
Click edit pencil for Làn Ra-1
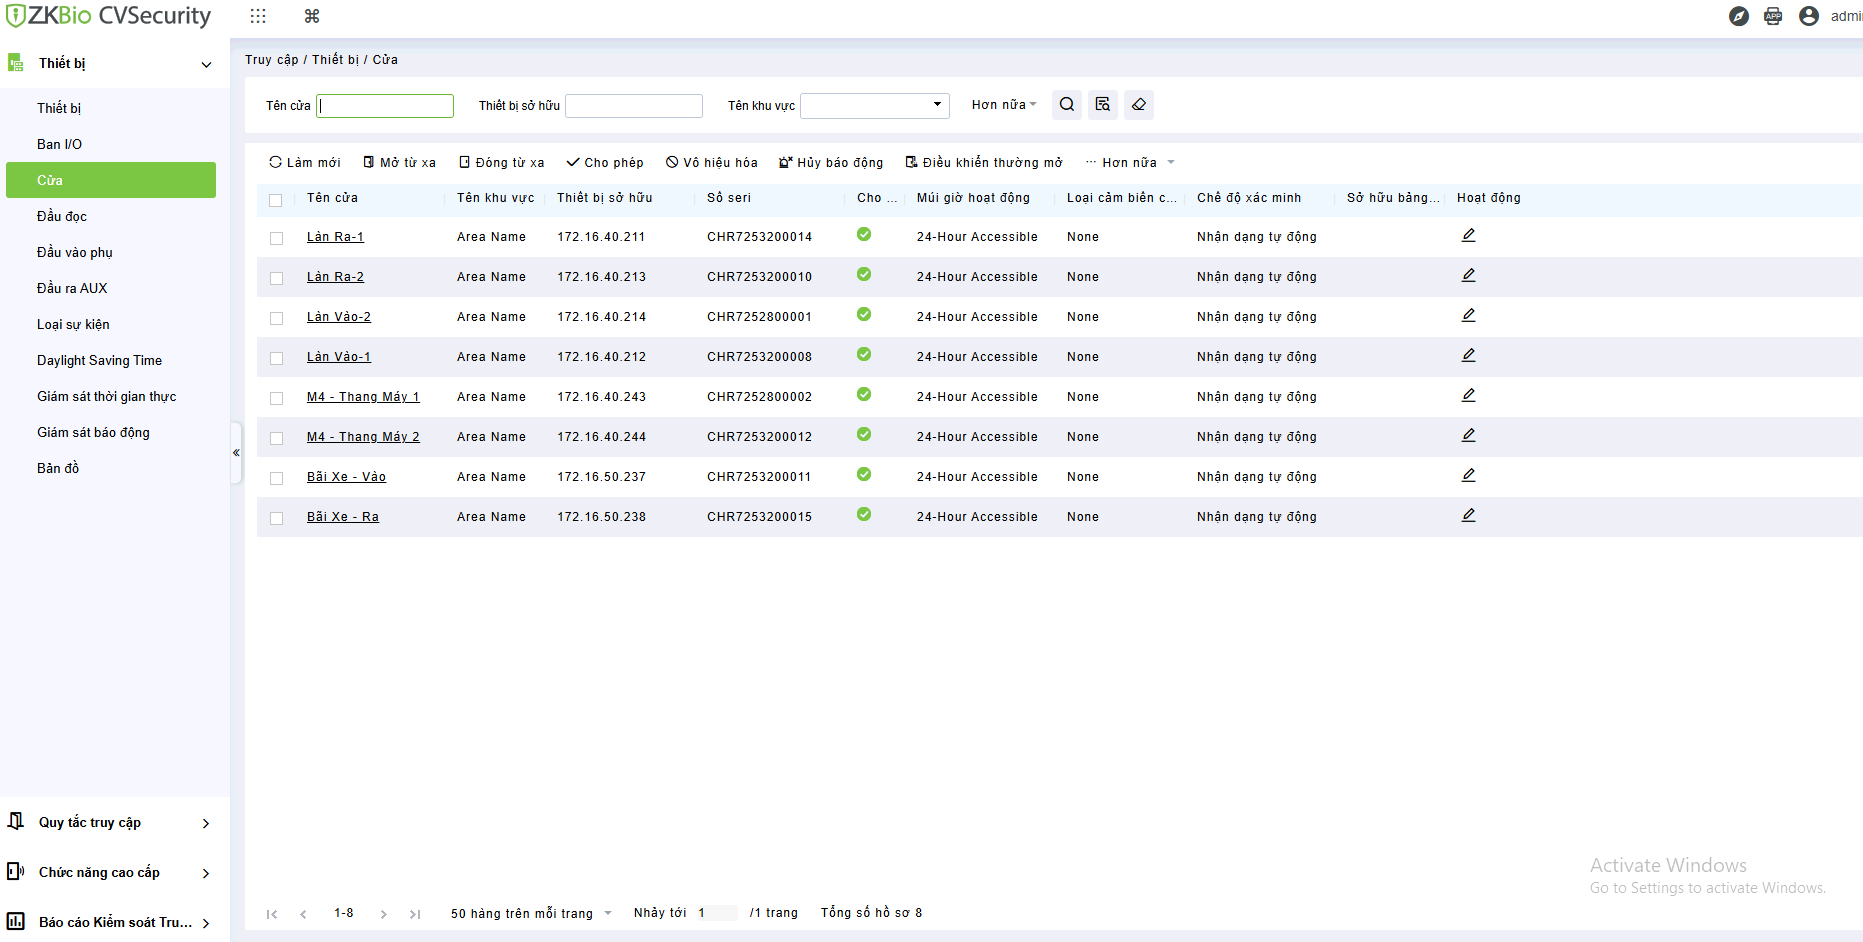pyautogui.click(x=1468, y=236)
